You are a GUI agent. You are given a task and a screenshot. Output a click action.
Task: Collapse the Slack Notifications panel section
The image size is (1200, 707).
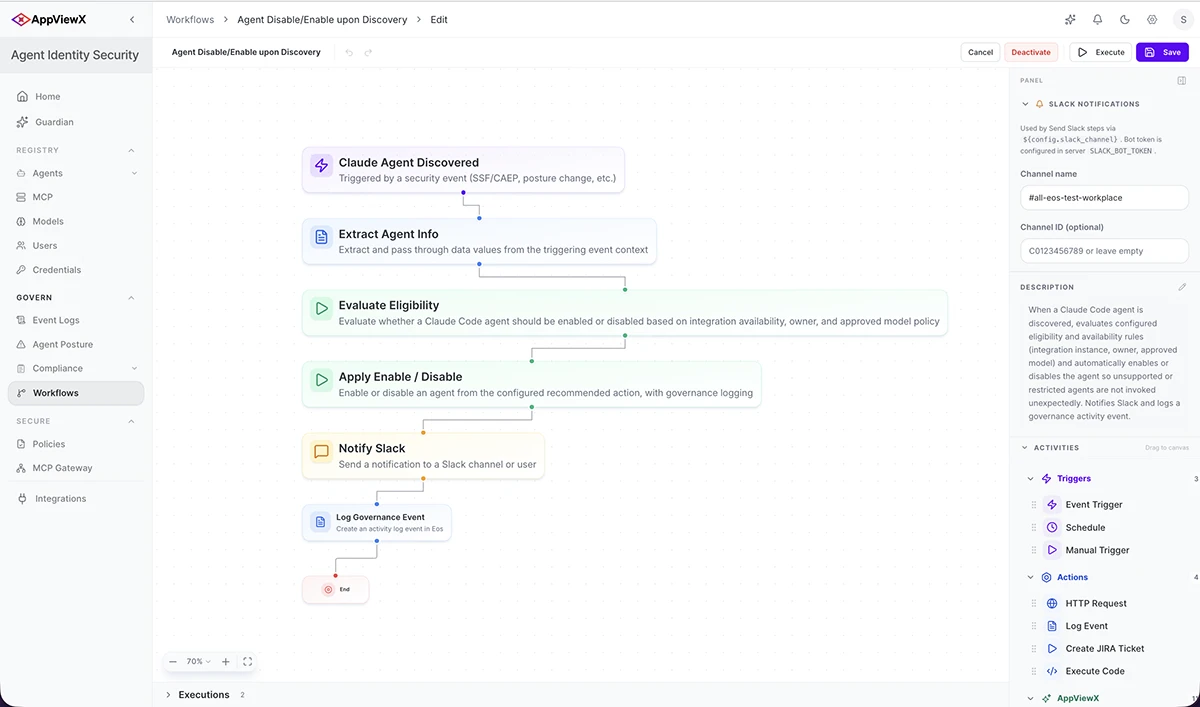(x=1025, y=104)
